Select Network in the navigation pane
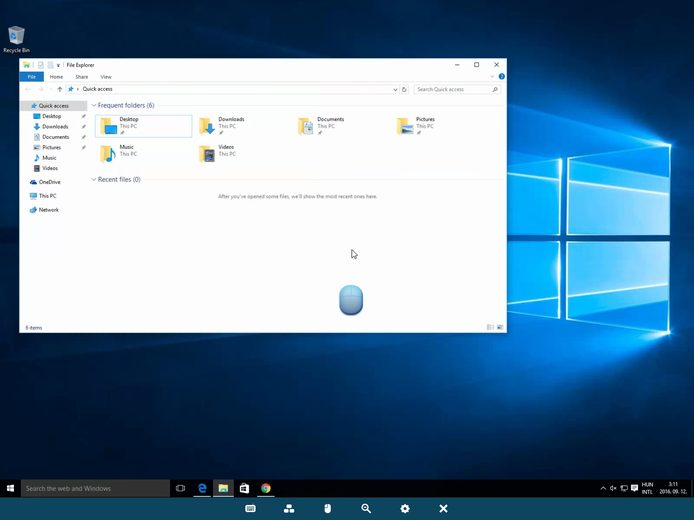694x520 pixels. (48, 210)
